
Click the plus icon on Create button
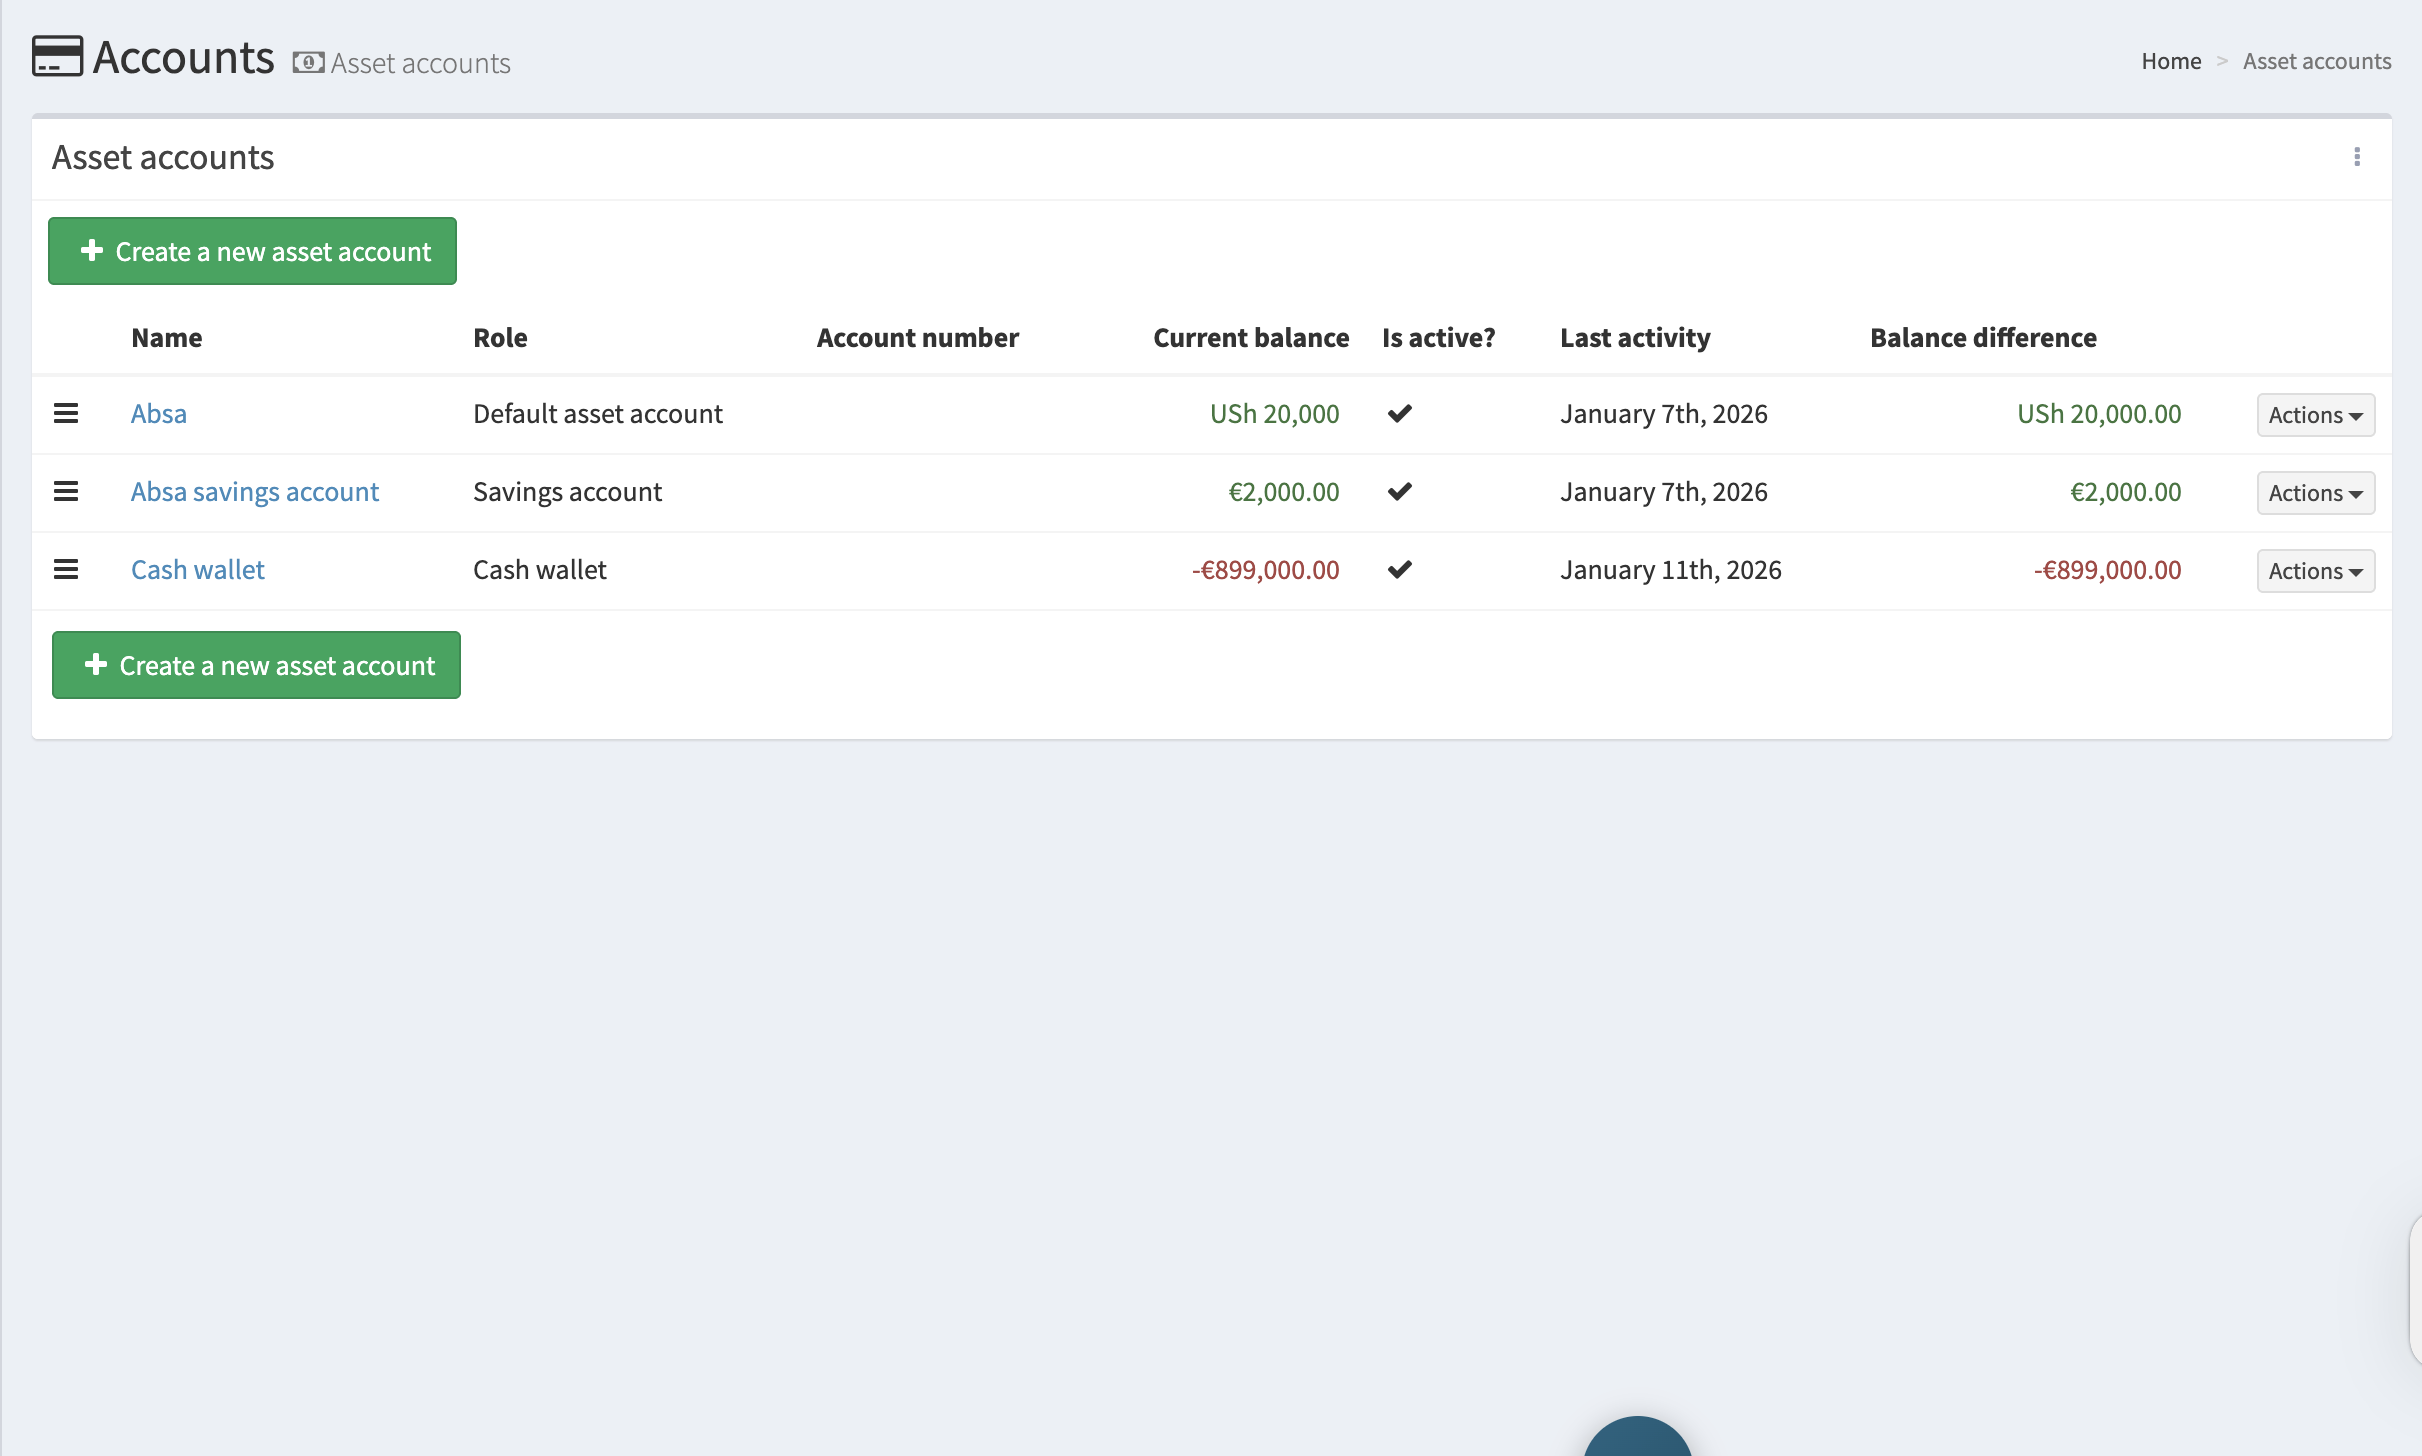coord(91,251)
